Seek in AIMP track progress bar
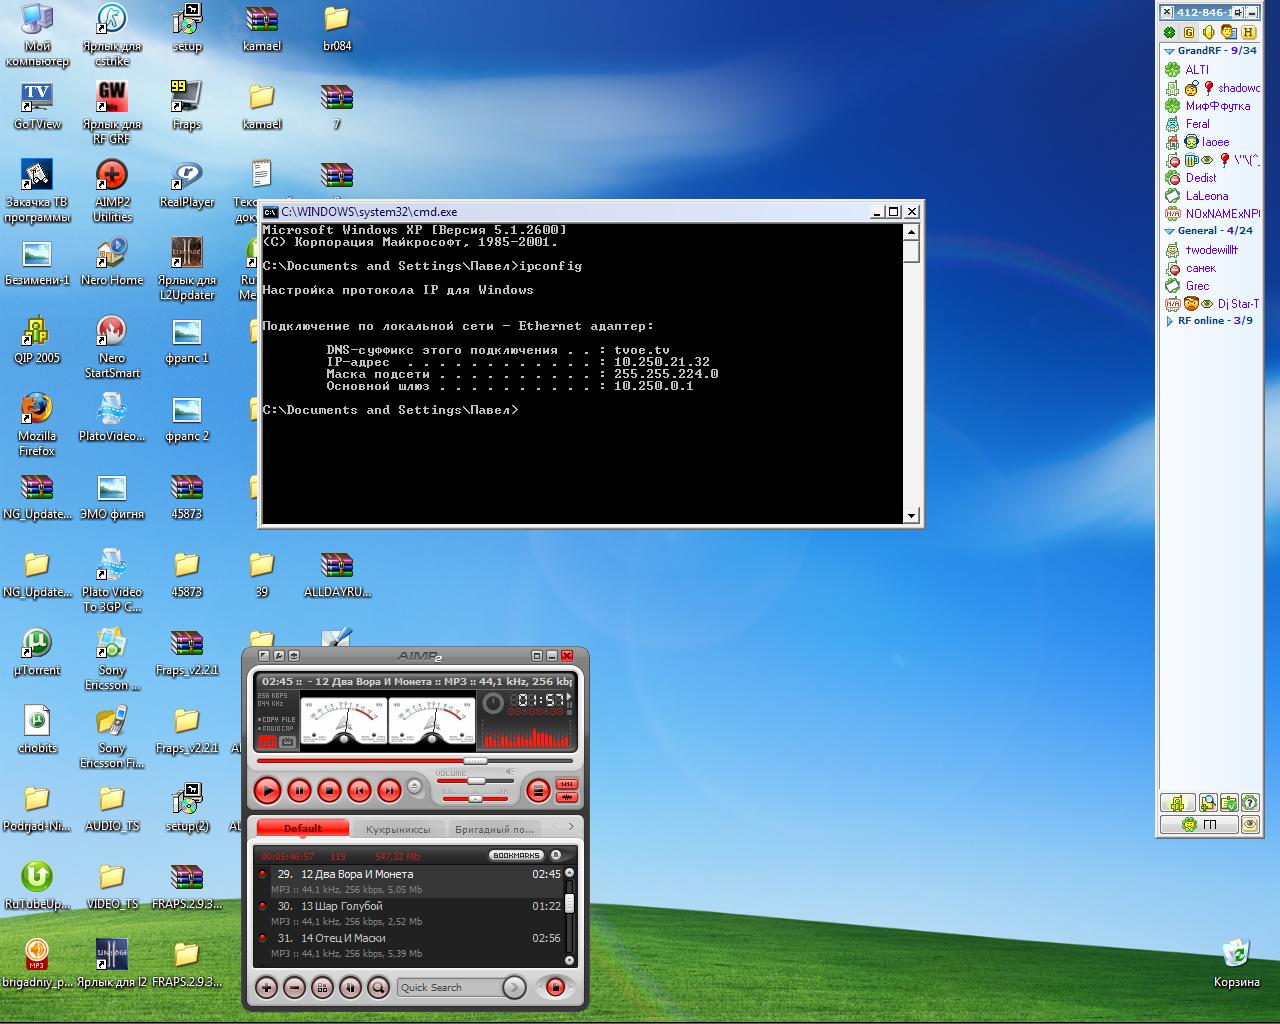1280x1024 pixels. pyautogui.click(x=415, y=761)
